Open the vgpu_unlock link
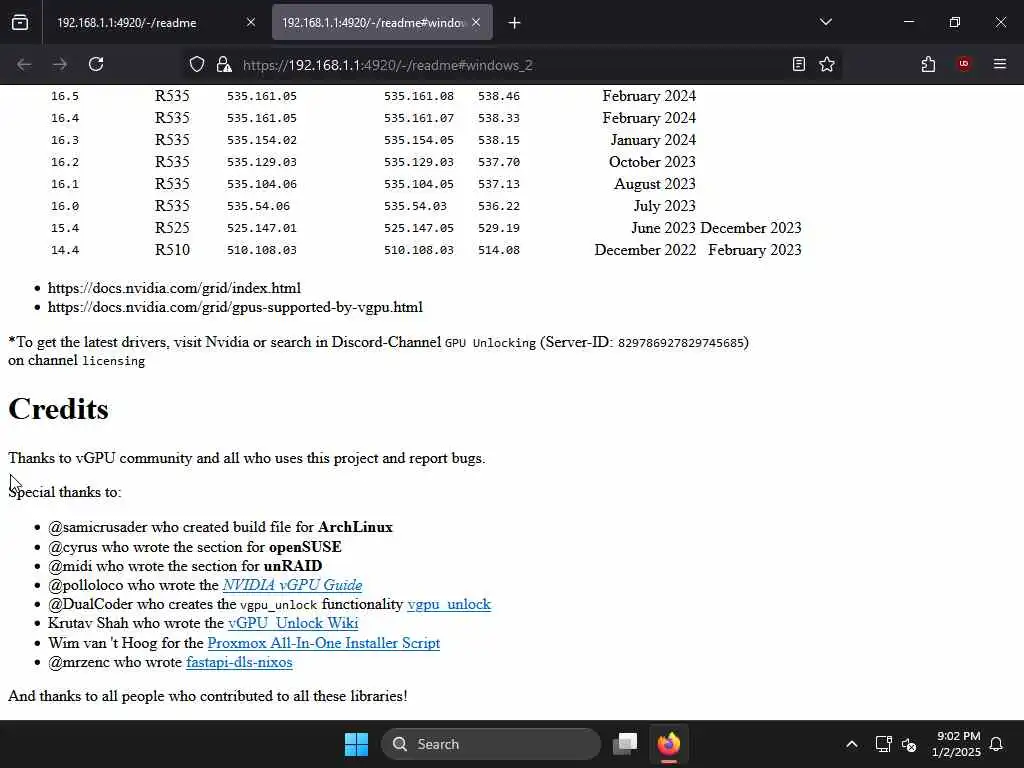The width and height of the screenshot is (1024, 768). click(449, 604)
